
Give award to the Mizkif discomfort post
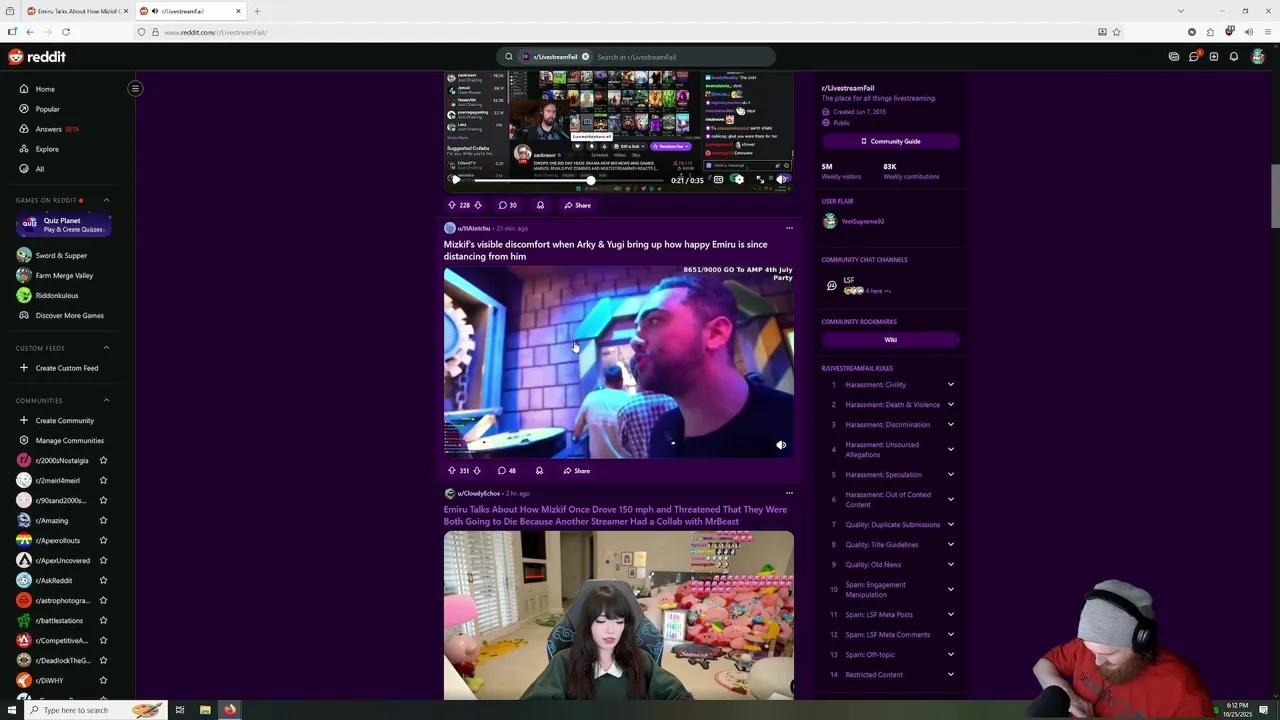[x=539, y=470]
